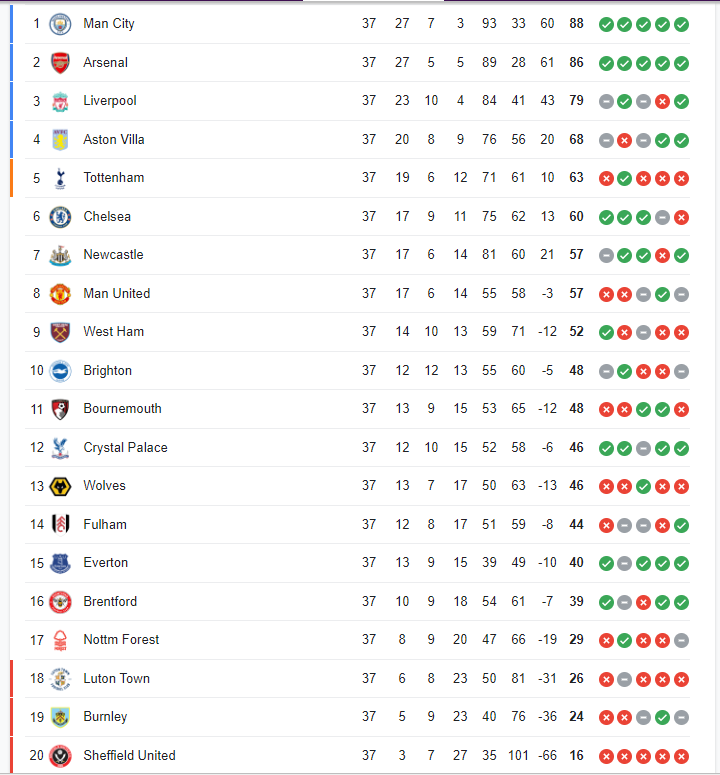
Task: Select the Wolves badge icon
Action: [60, 486]
